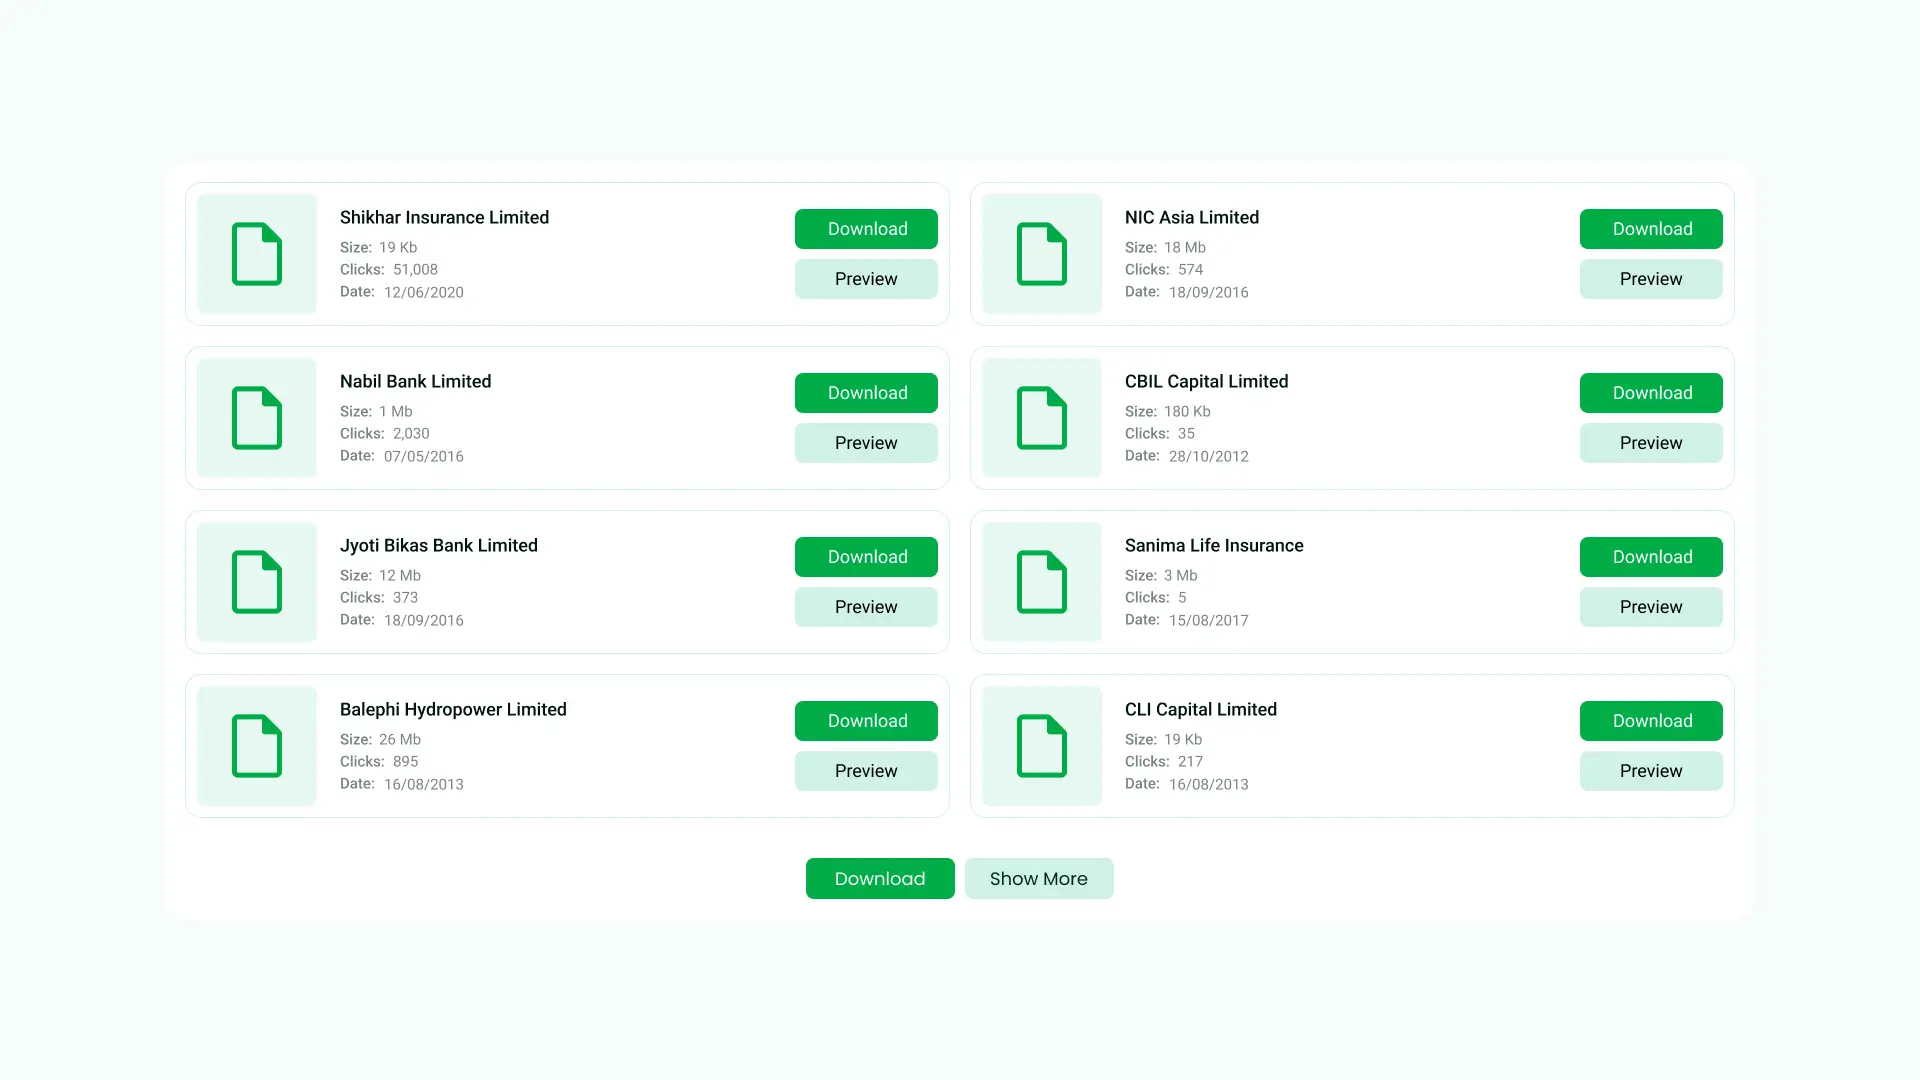Select the Sanima Life Insurance document icon
1920x1080 pixels.
pos(1041,582)
